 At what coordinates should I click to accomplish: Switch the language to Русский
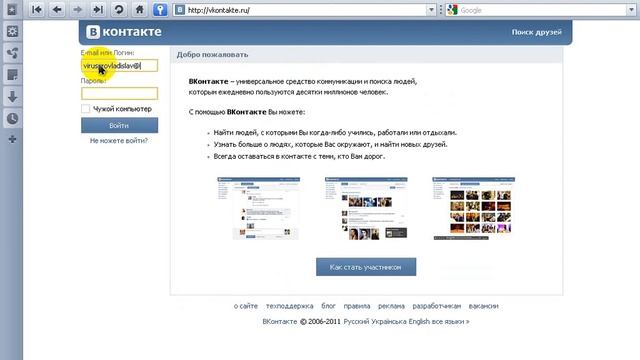coord(357,322)
